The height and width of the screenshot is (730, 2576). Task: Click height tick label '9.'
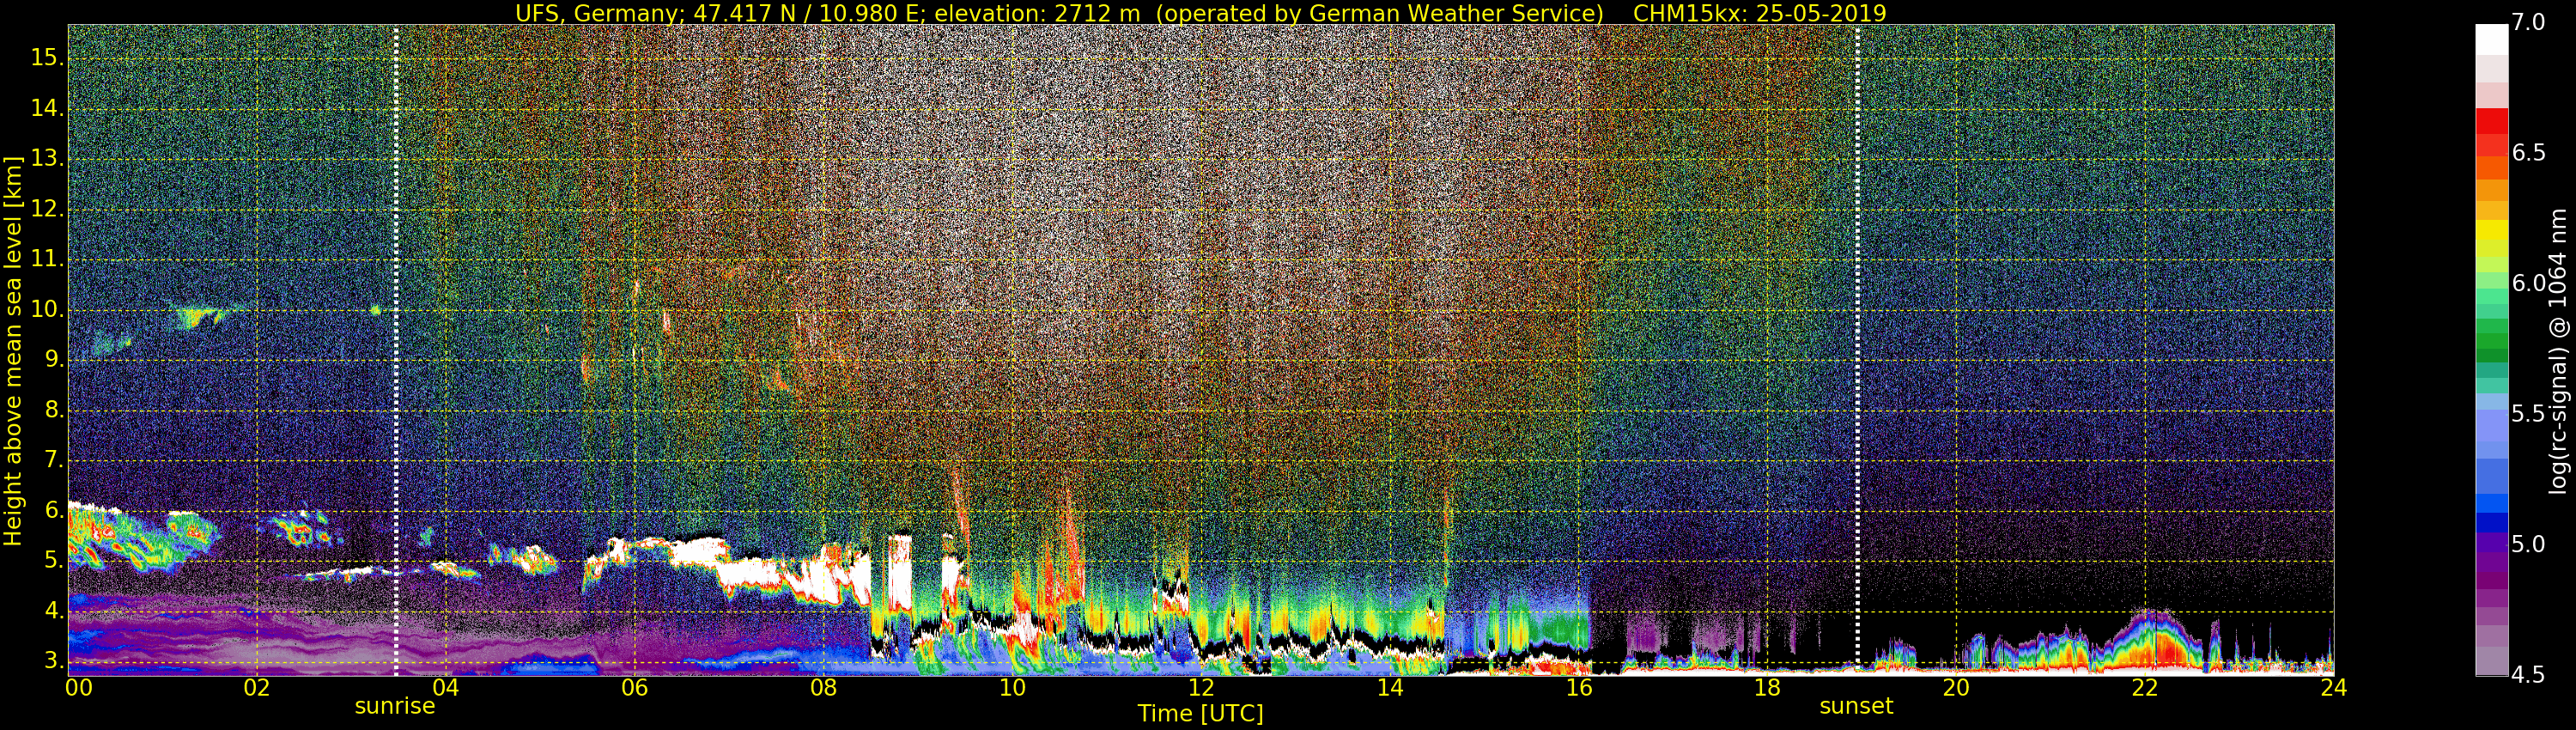coord(53,360)
